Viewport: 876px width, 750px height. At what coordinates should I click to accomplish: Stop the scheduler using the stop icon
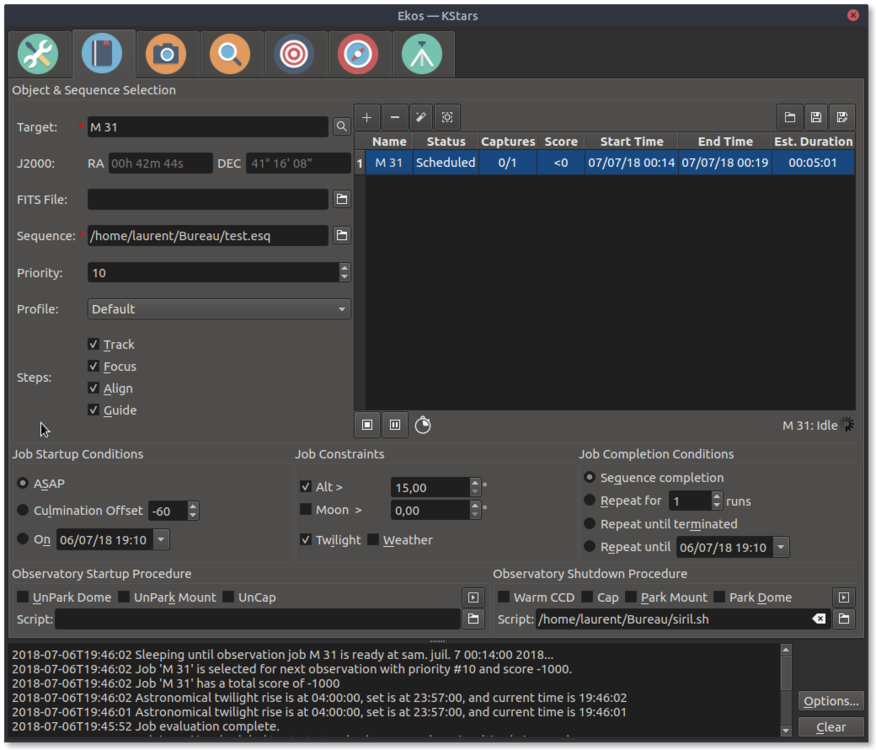tap(367, 425)
